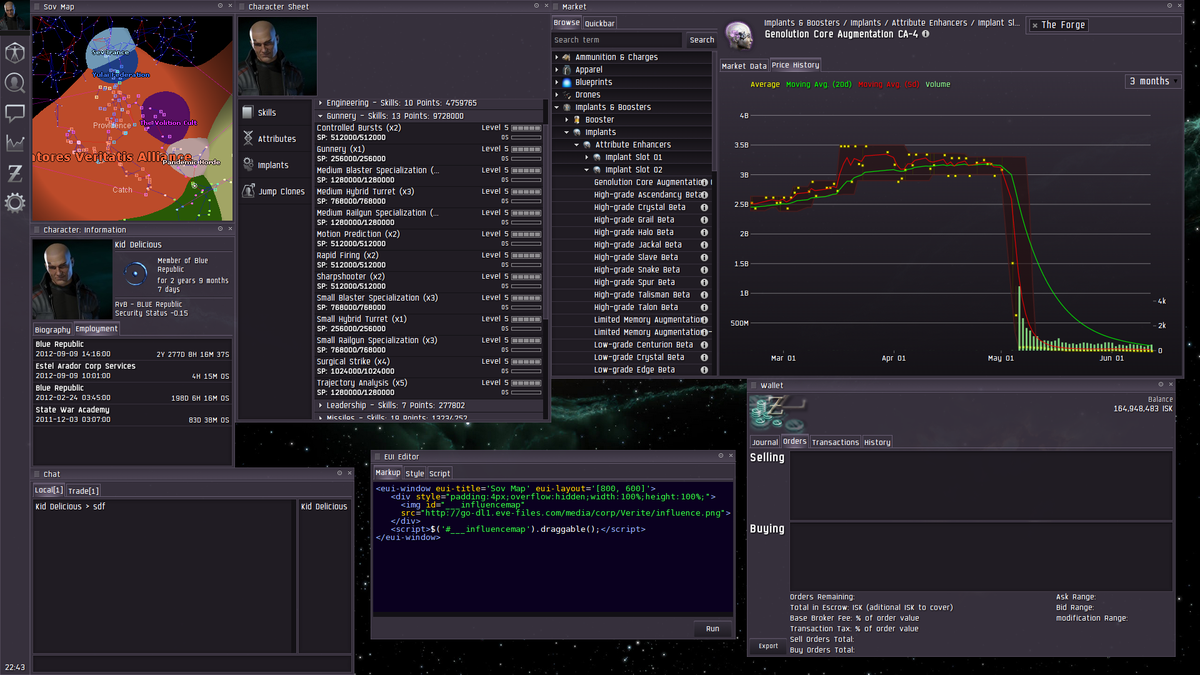Viewport: 1200px width, 675px height.
Task: Toggle Volume series in chart legend
Action: (x=938, y=84)
